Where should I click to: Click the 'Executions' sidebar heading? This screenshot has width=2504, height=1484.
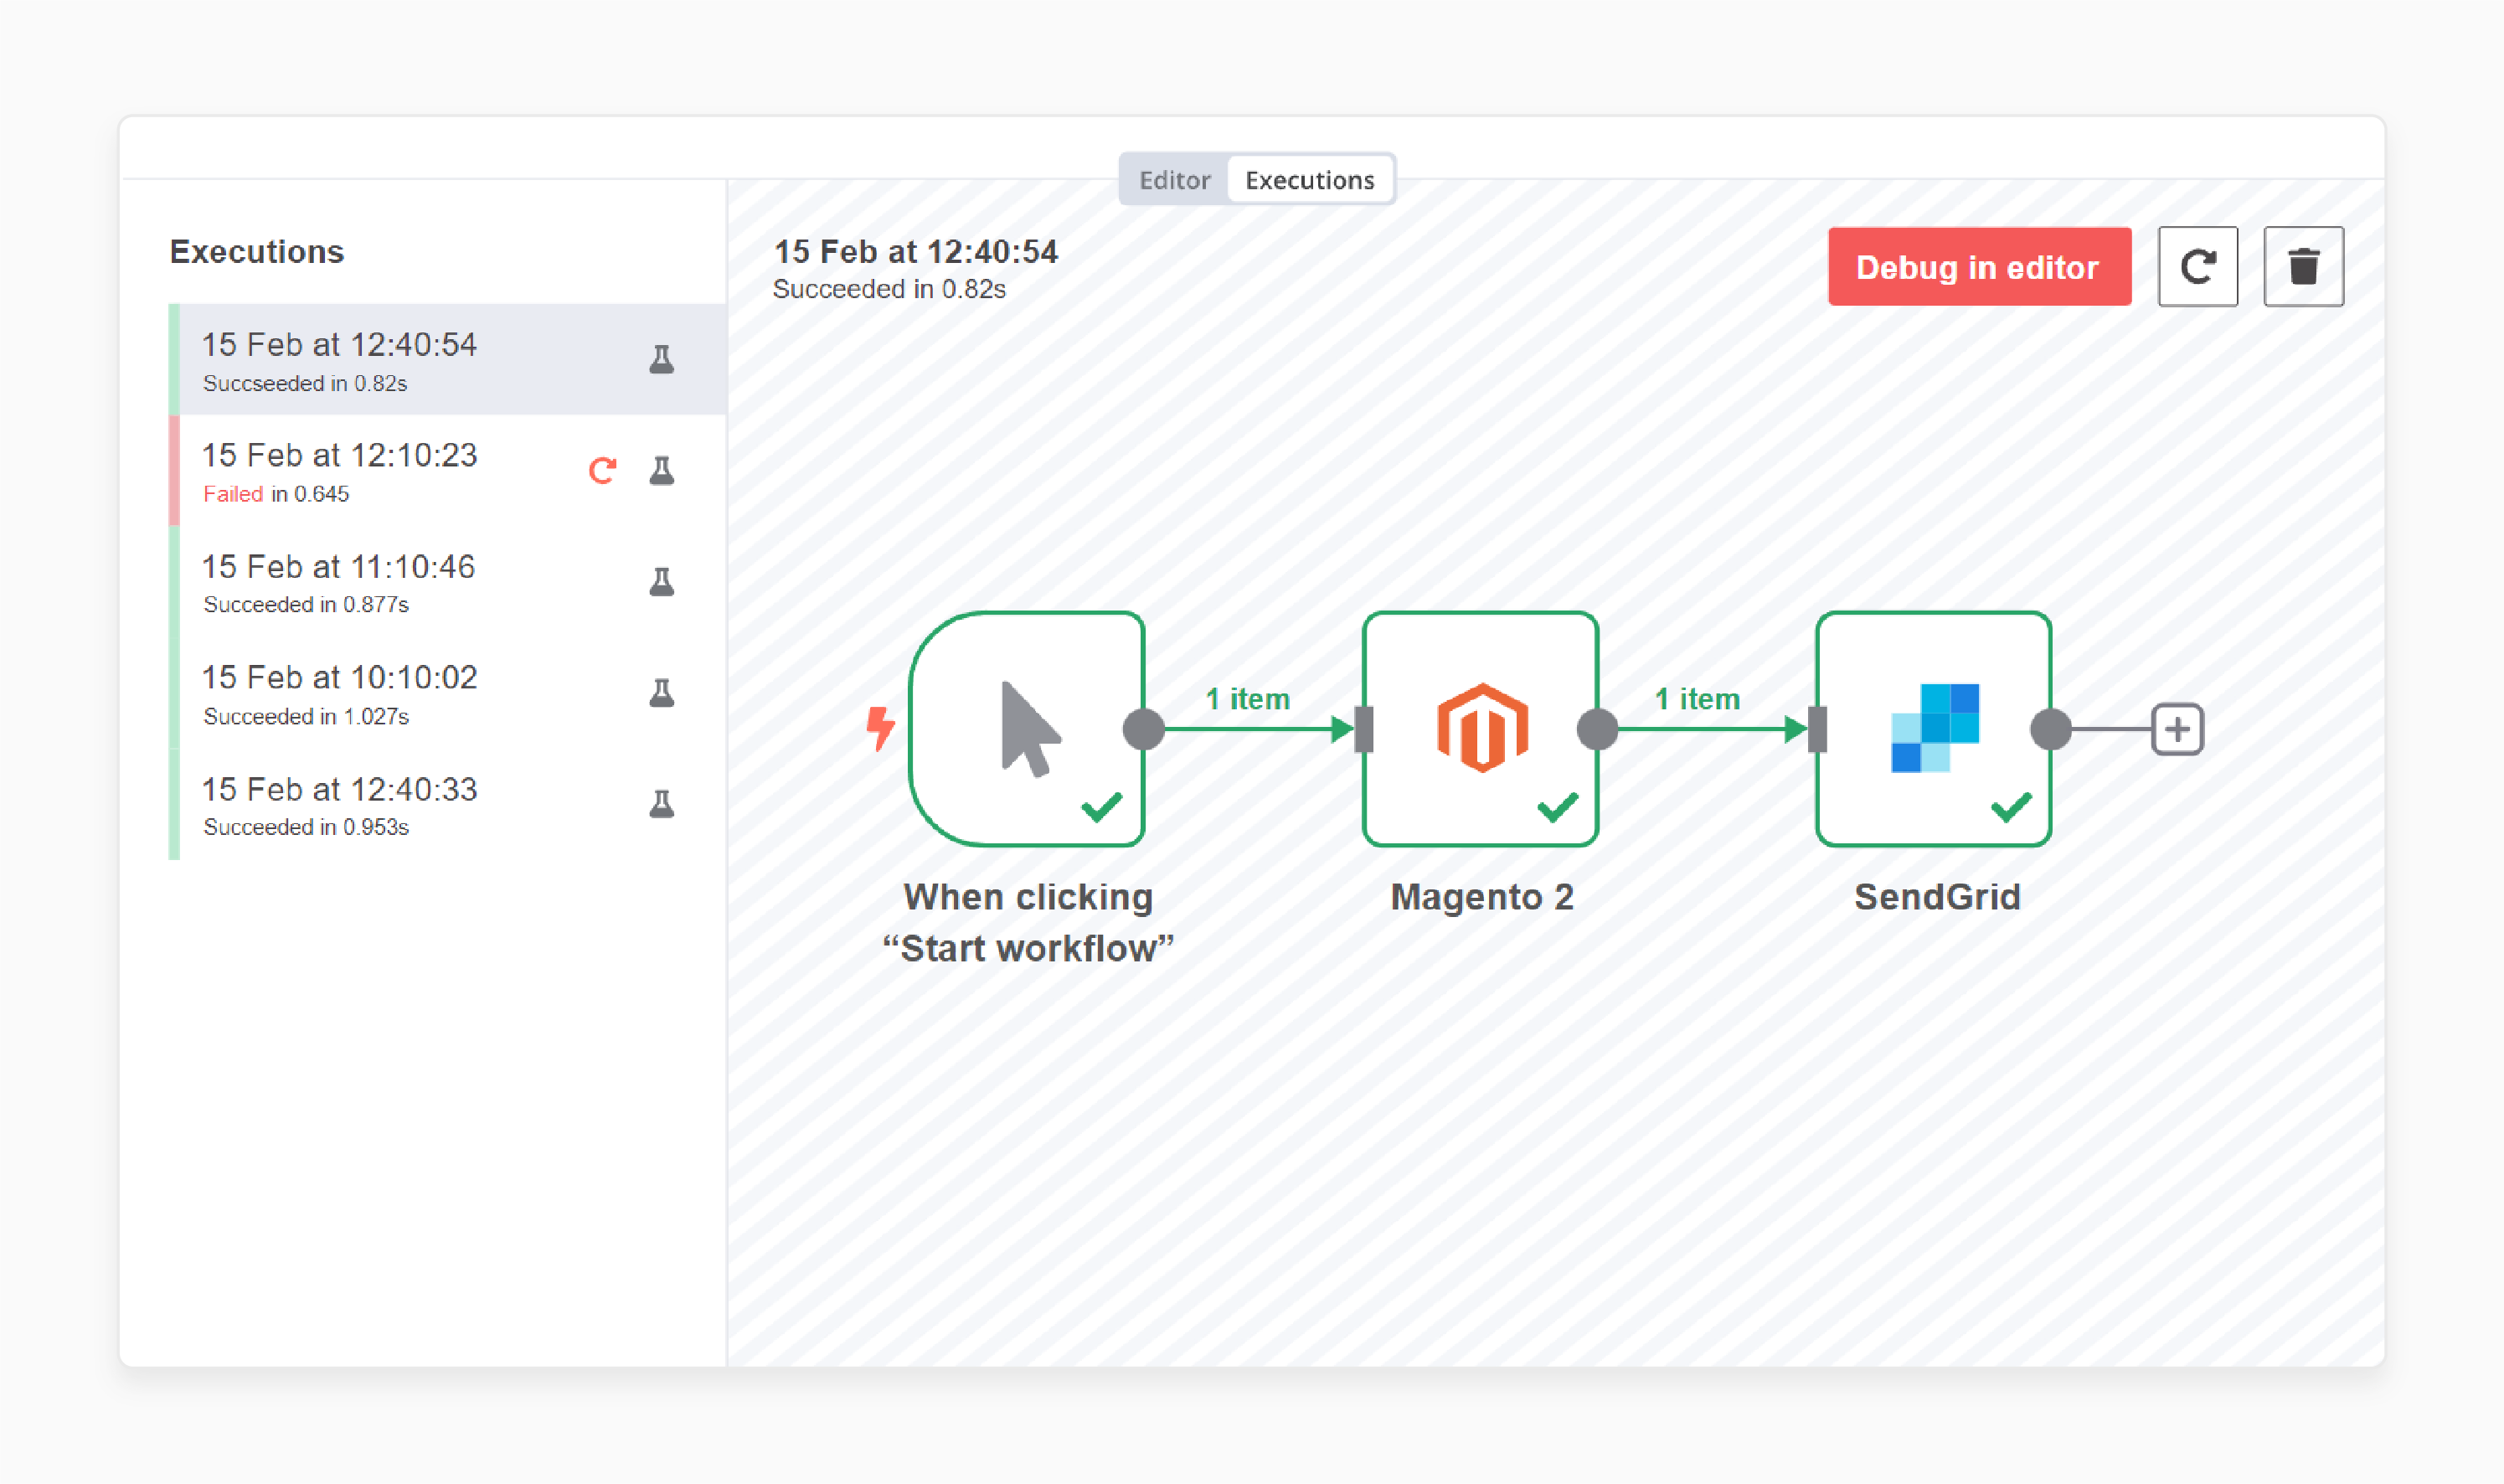257,251
